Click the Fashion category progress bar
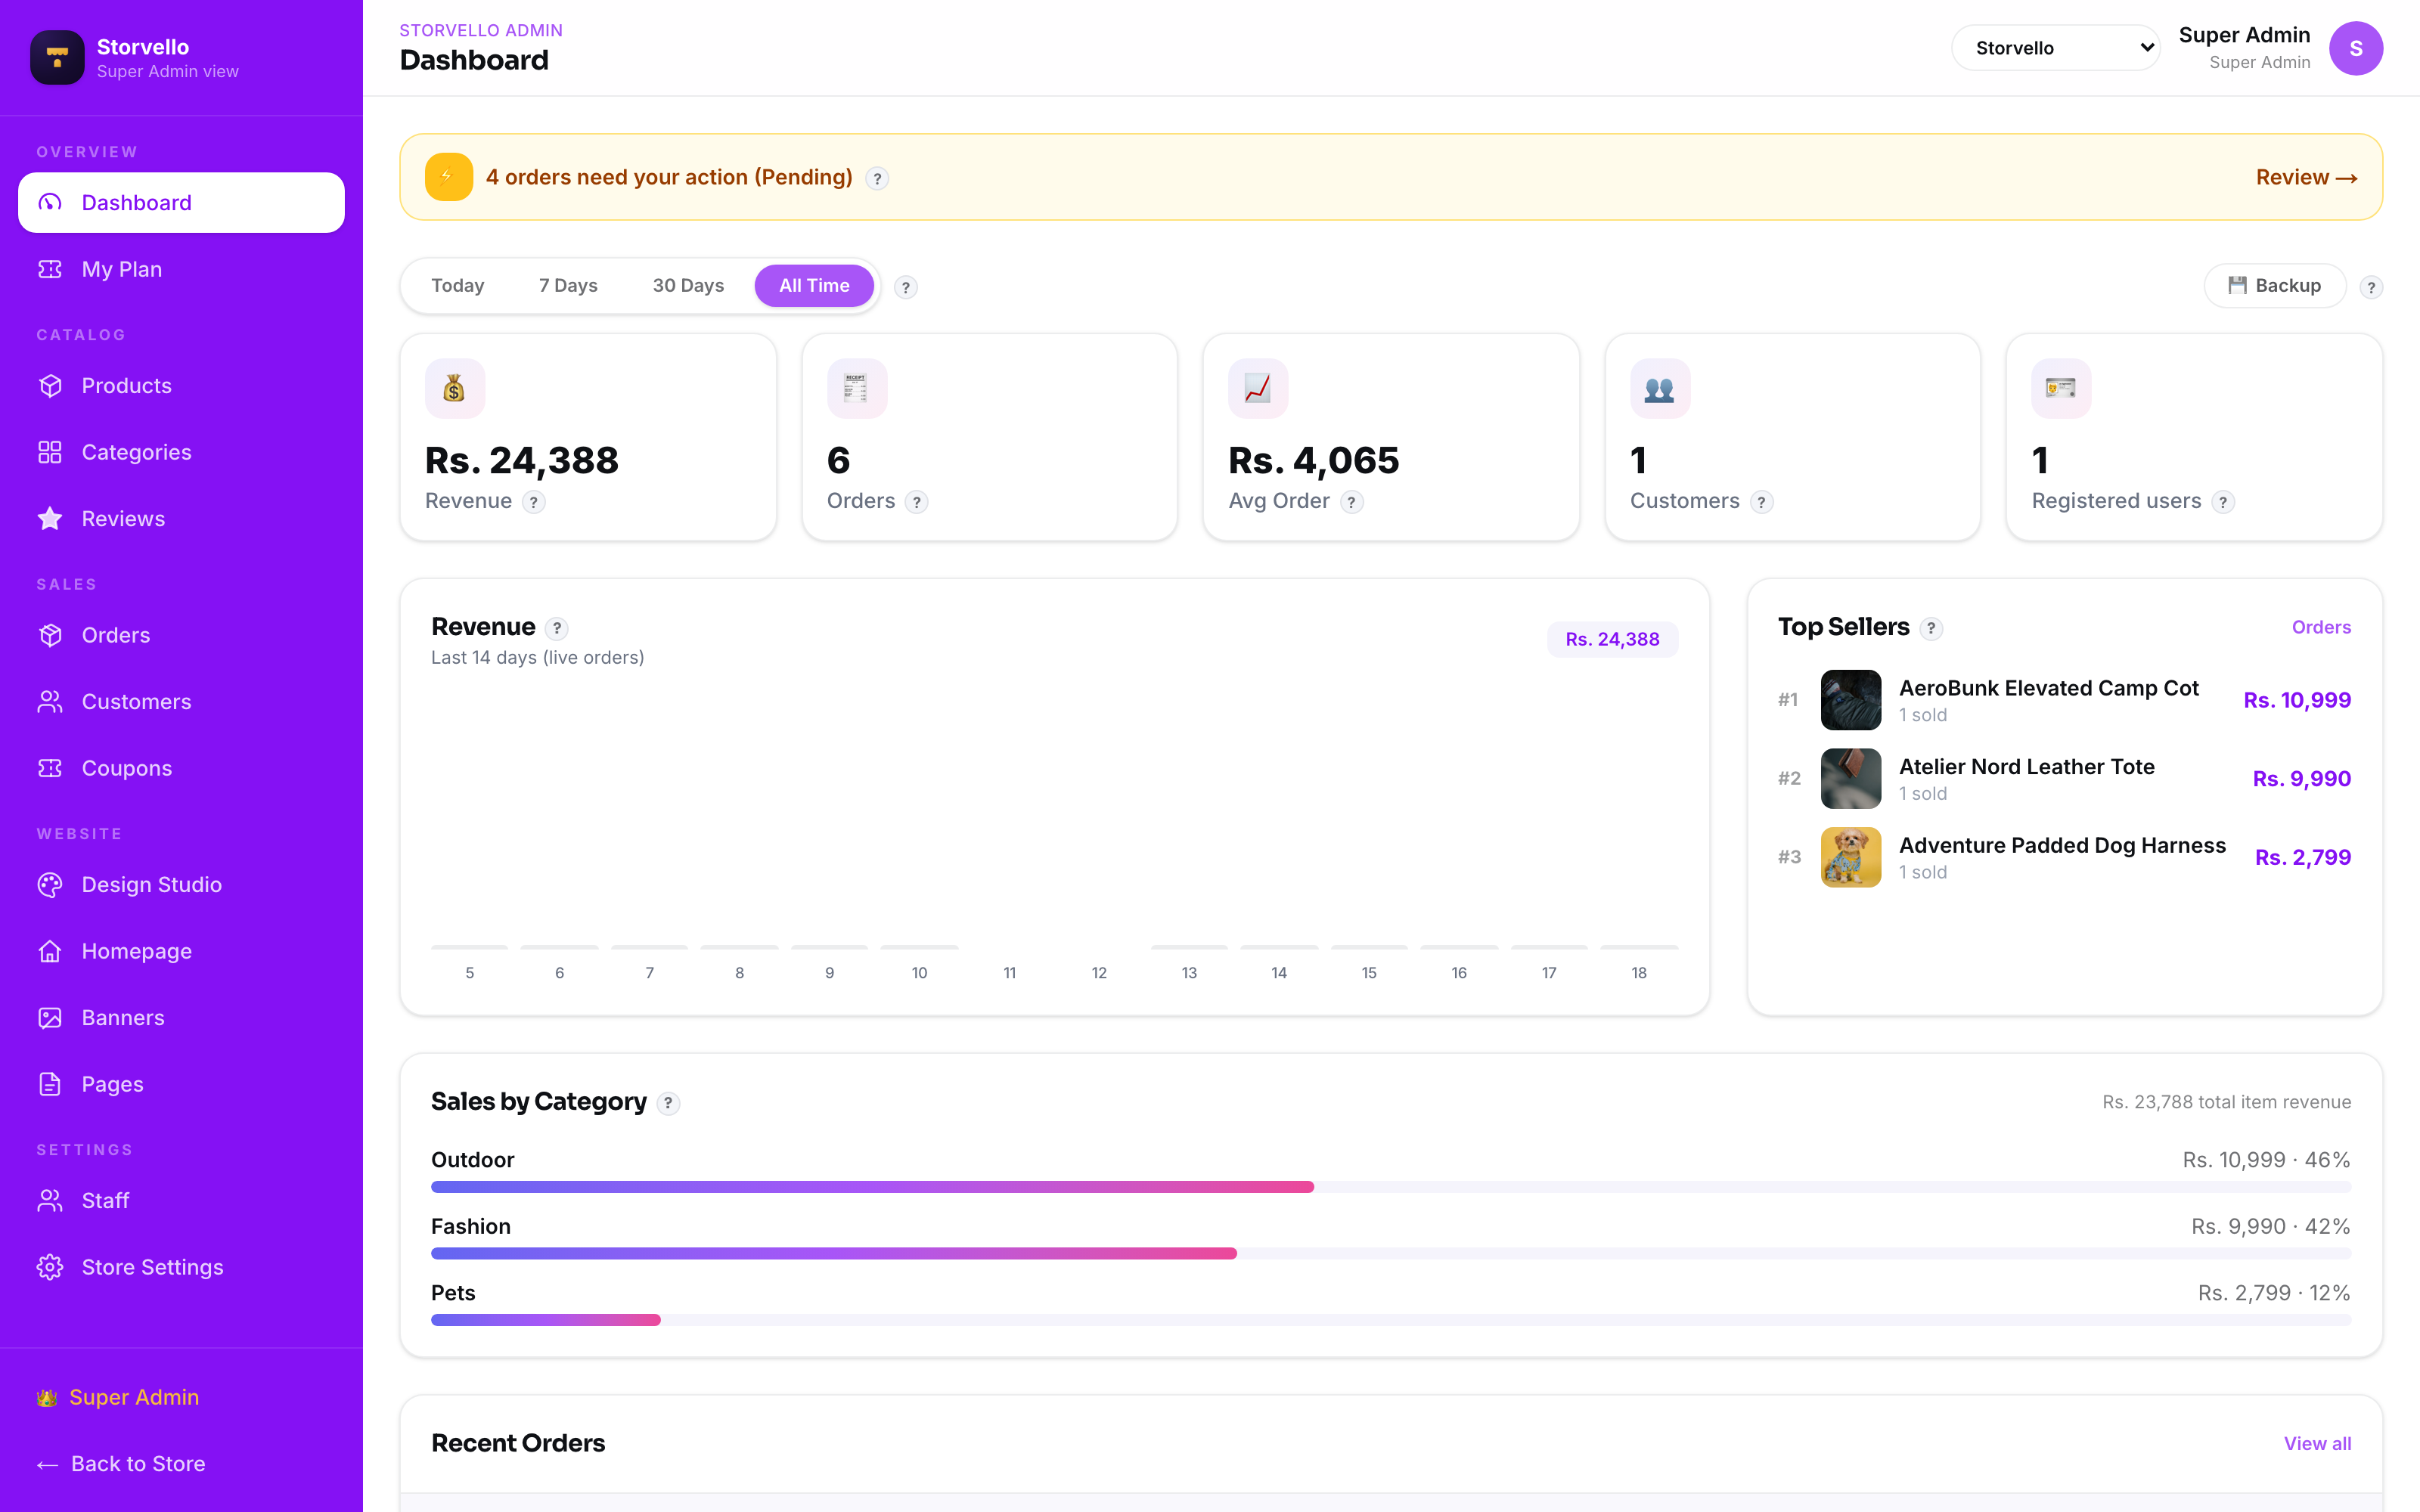Image resolution: width=2420 pixels, height=1512 pixels. tap(1391, 1253)
